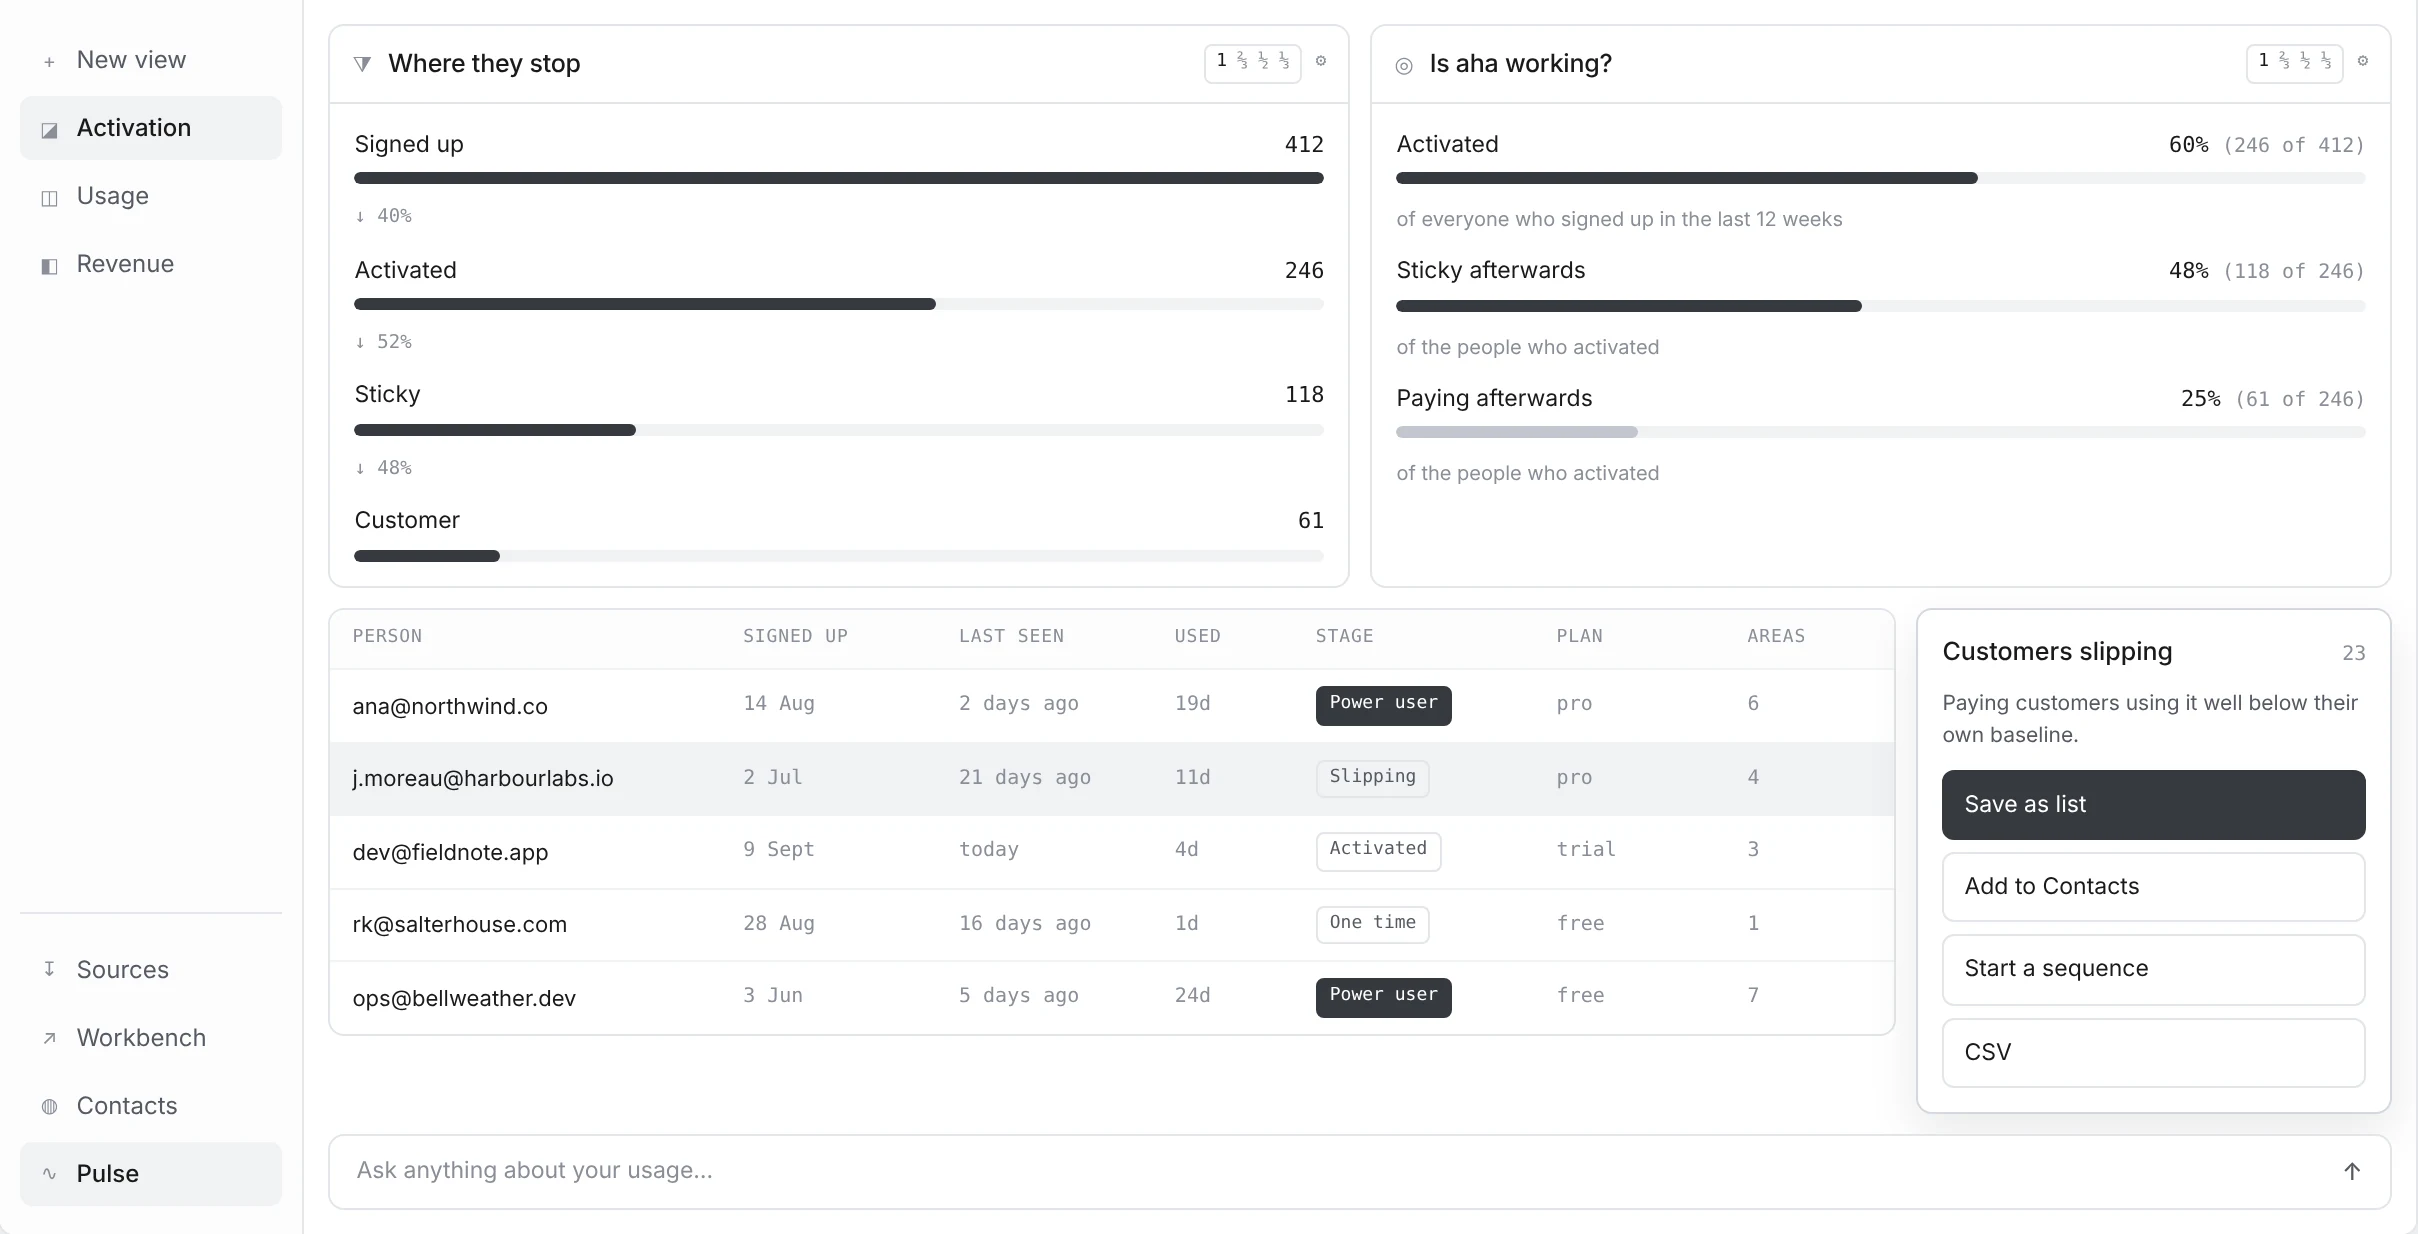Image resolution: width=2418 pixels, height=1234 pixels.
Task: Click the Customer funnel count 61
Action: click(x=1310, y=520)
